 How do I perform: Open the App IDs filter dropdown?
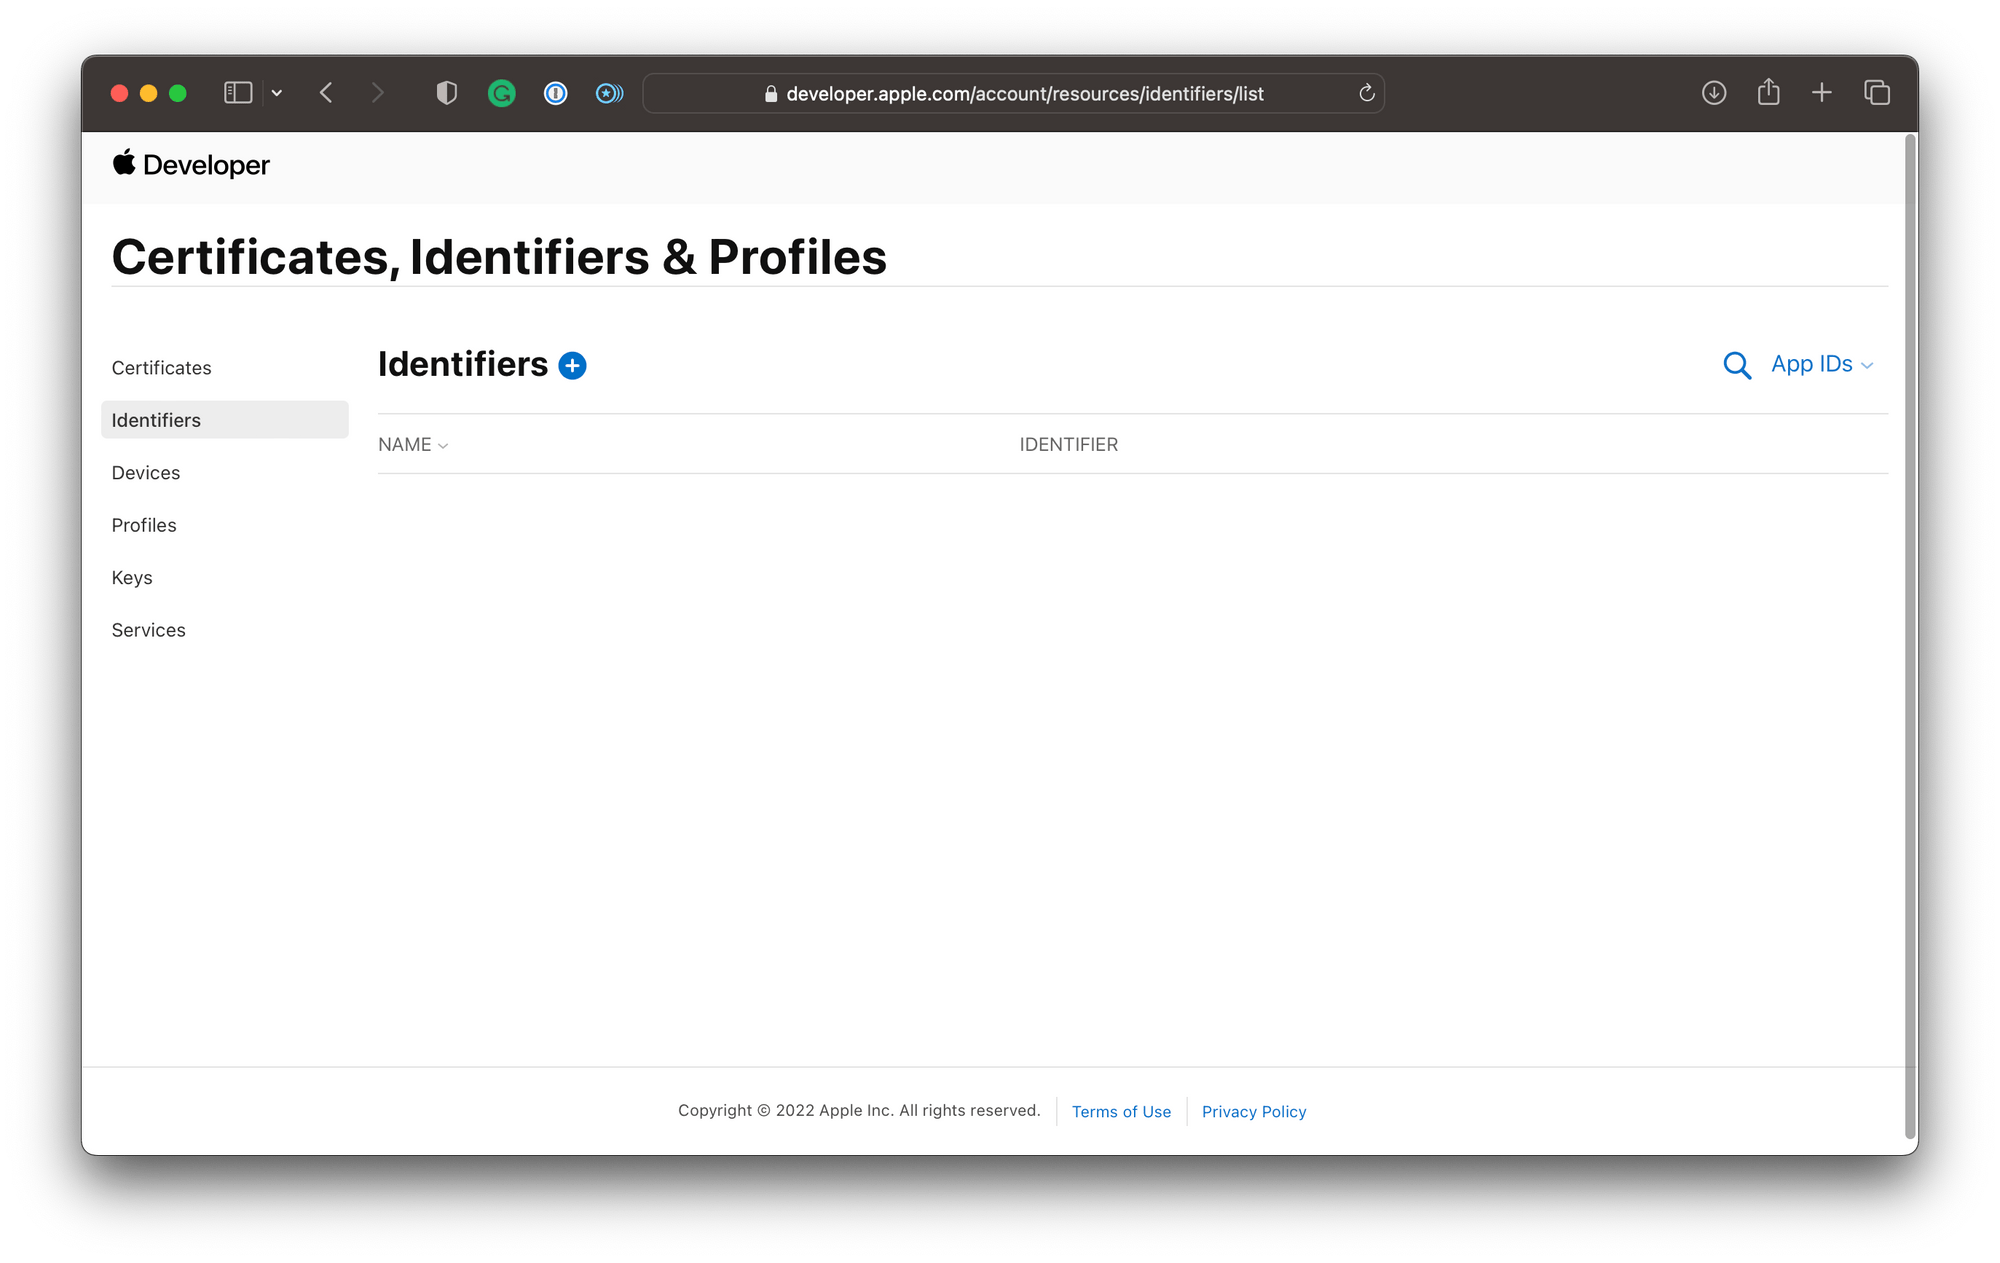pos(1820,364)
